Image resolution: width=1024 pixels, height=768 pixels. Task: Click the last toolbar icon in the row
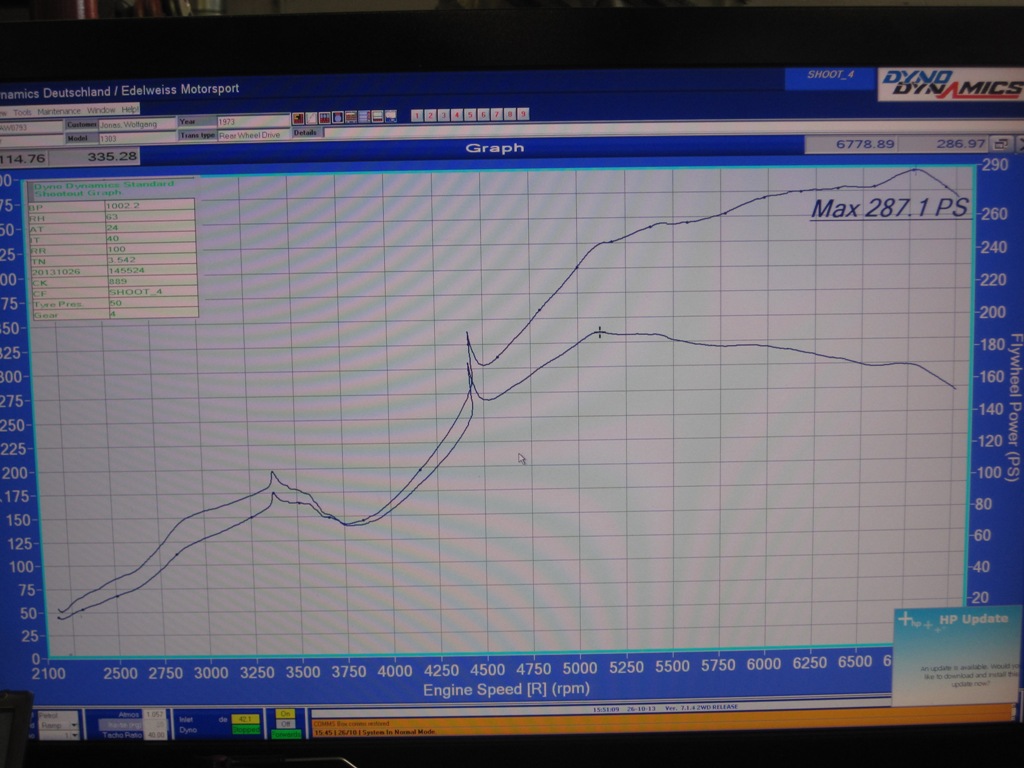click(391, 117)
